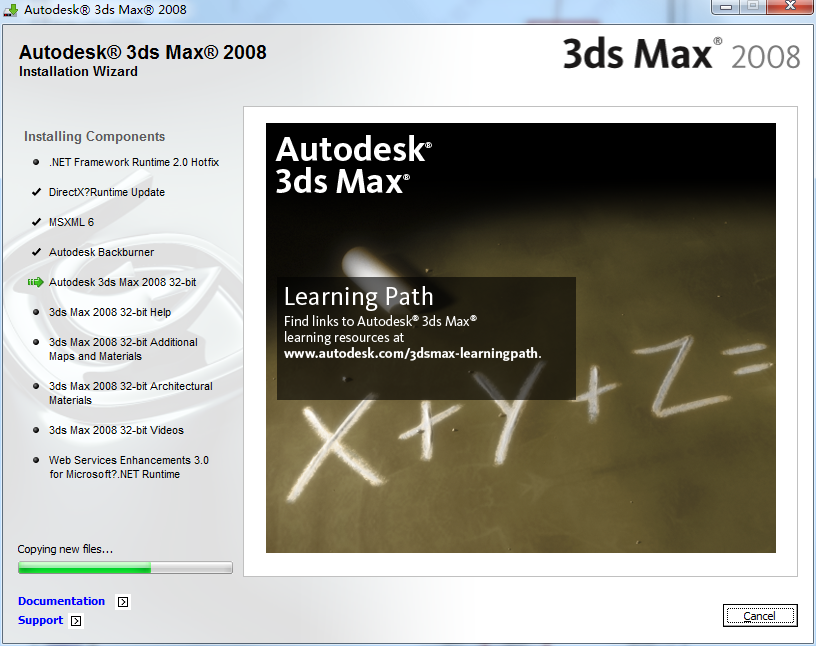Click the bullet beside .NET Framework Runtime 2.0 Hotfix
Screen dimensions: 816x646
[36, 162]
